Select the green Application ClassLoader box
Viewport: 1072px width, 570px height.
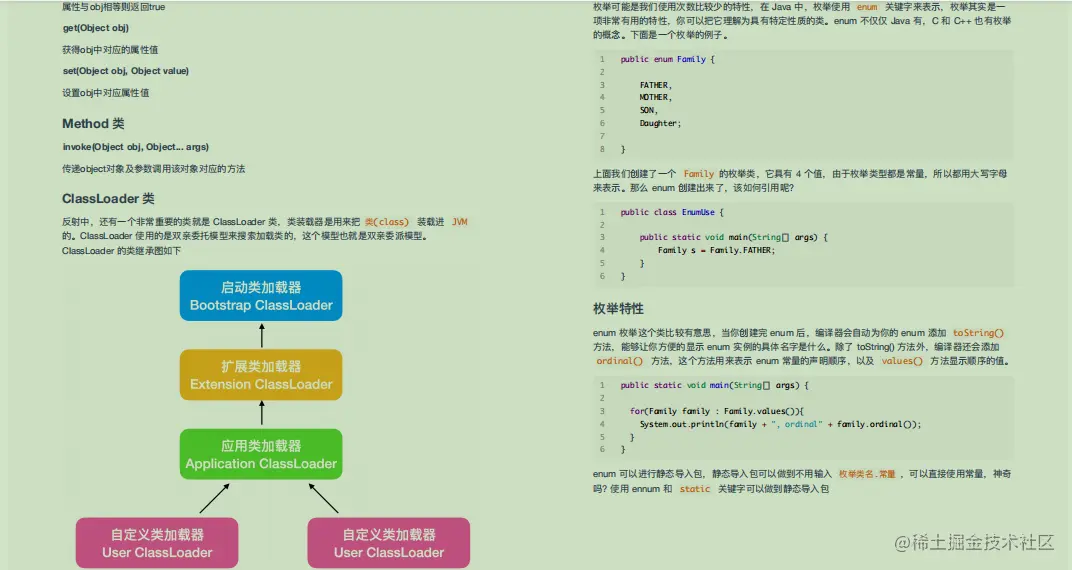(261, 454)
